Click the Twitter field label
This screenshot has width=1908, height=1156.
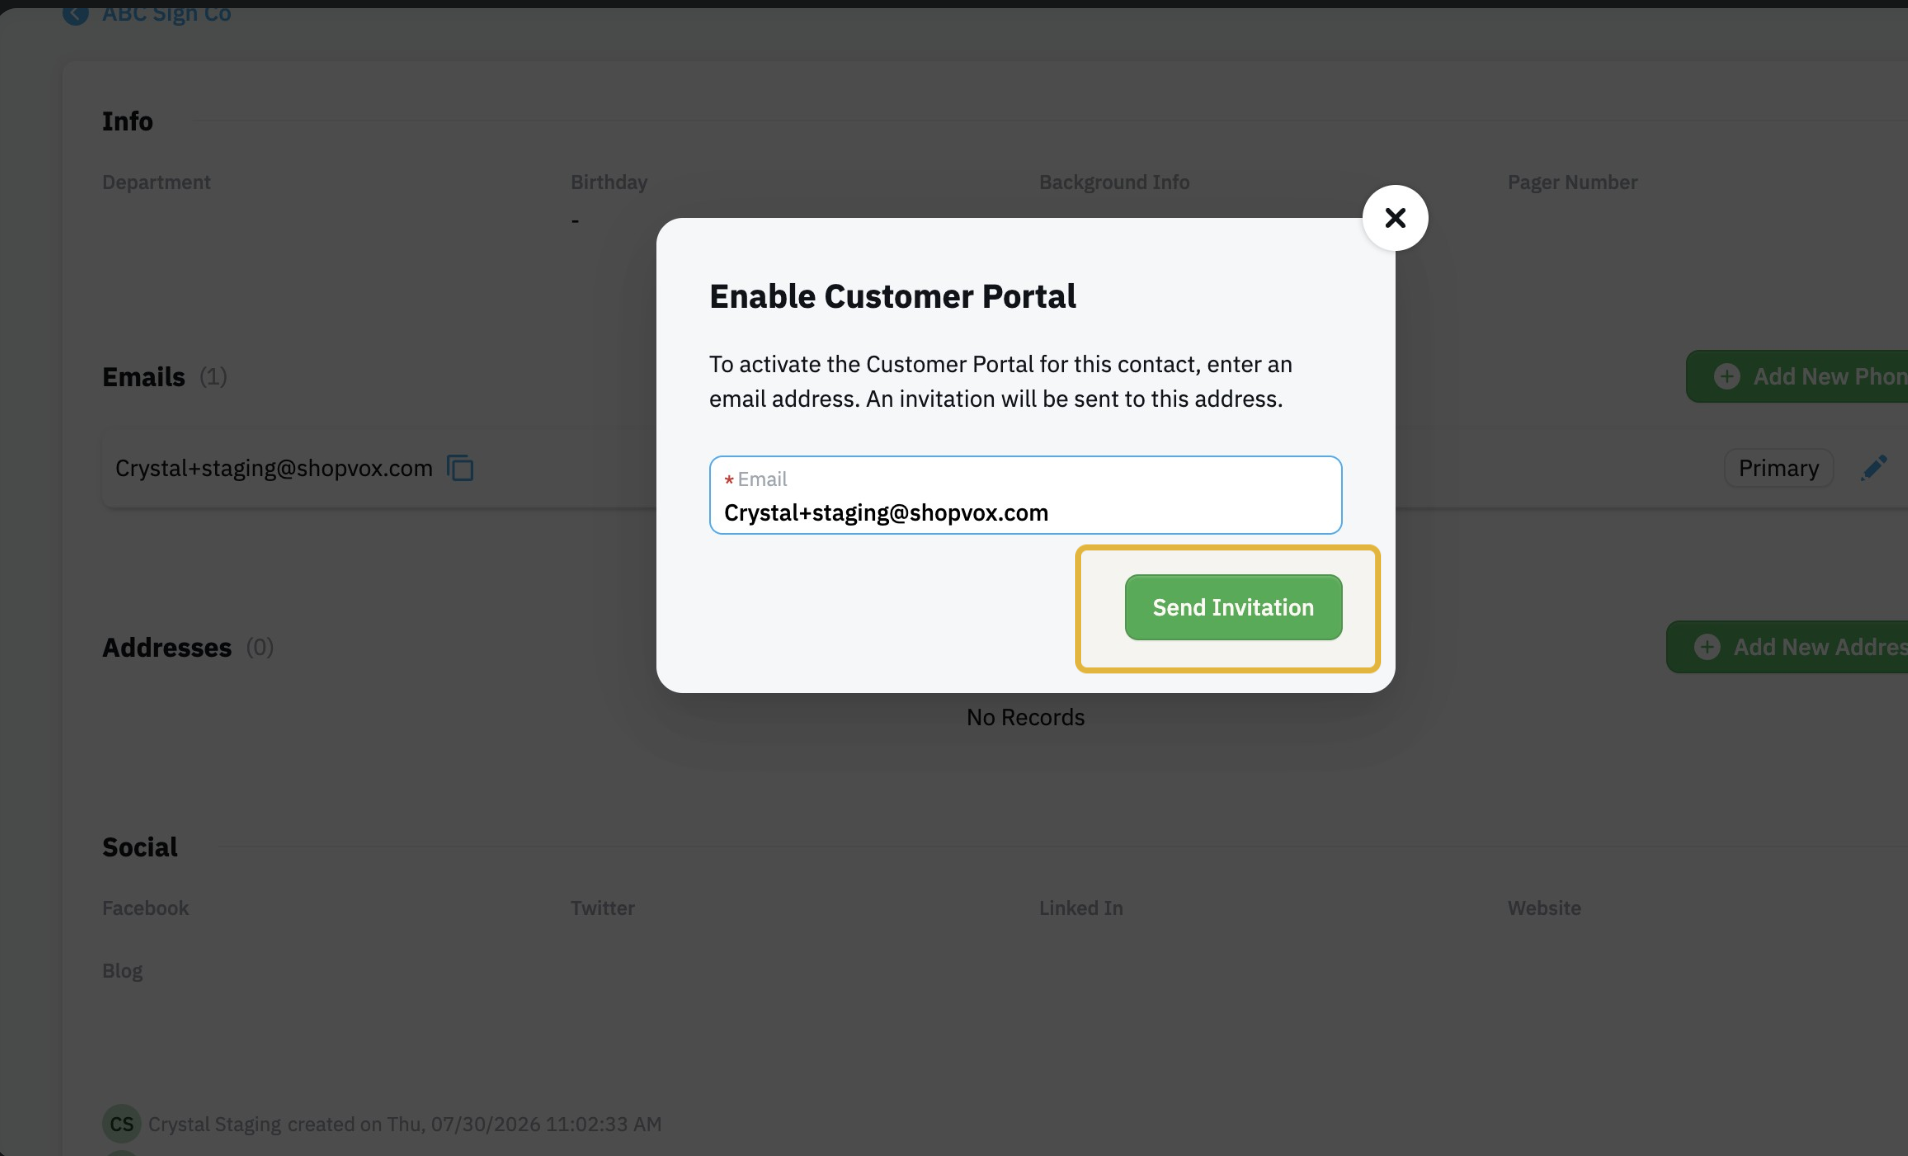point(603,908)
